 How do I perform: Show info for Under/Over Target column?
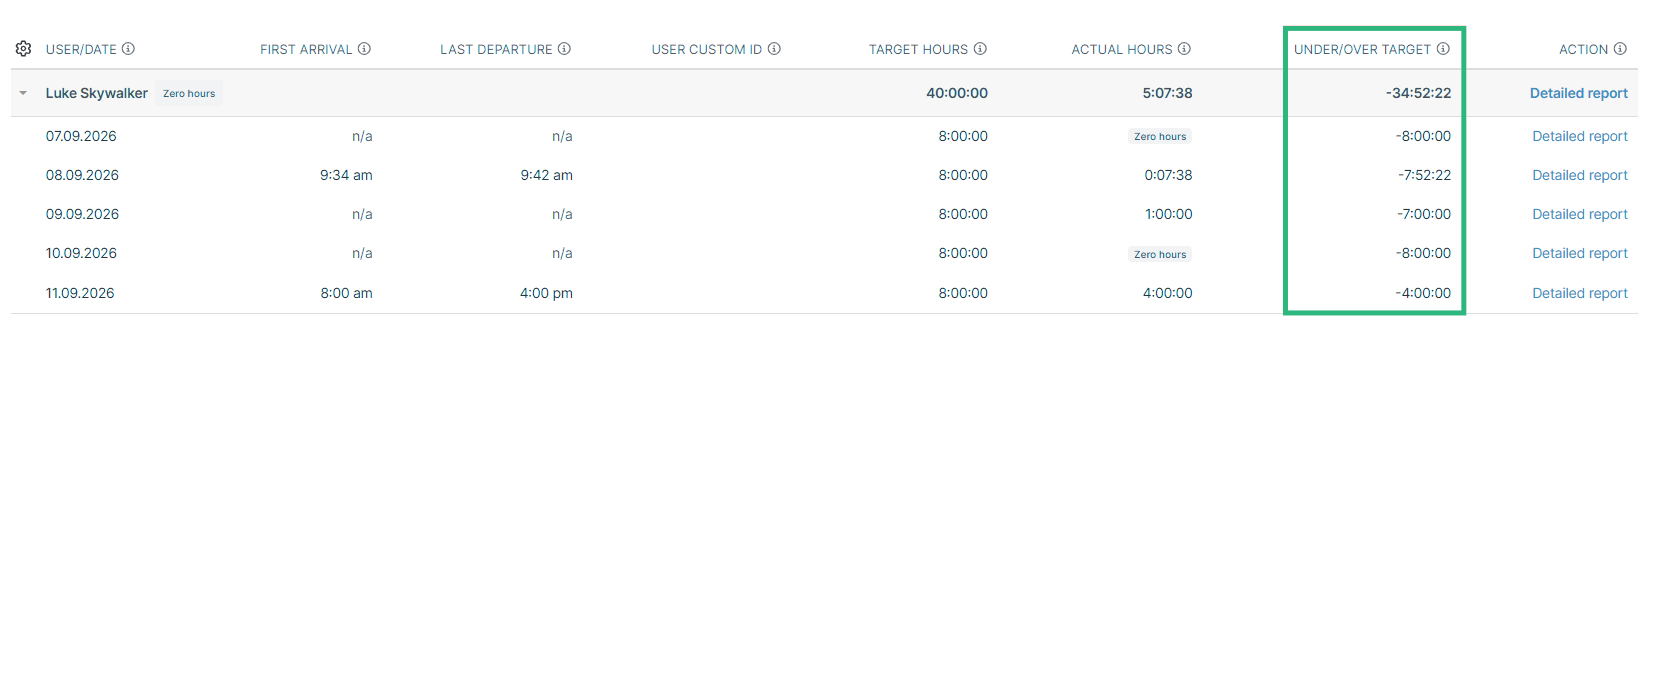point(1443,49)
